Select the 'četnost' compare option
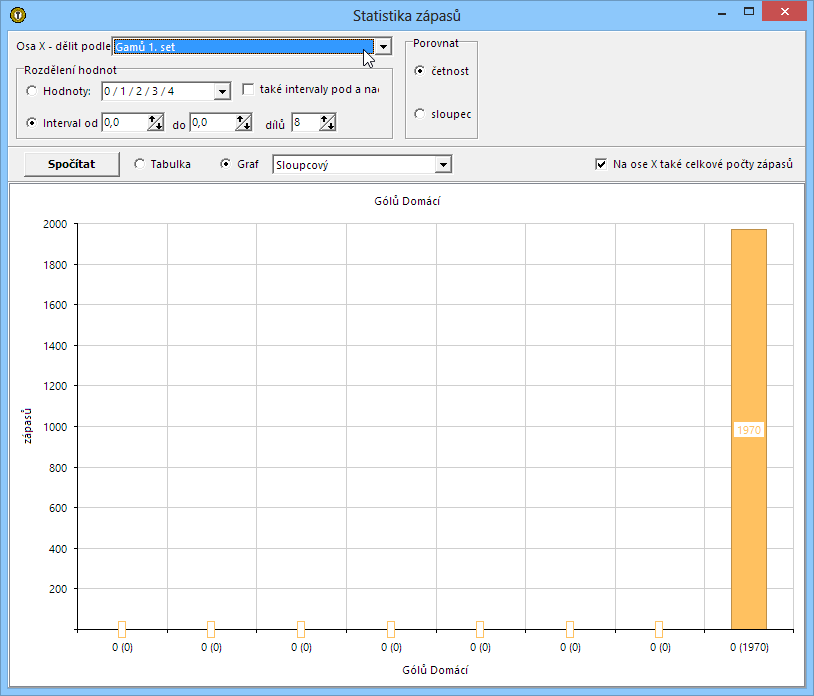The height and width of the screenshot is (696, 814). tap(420, 71)
